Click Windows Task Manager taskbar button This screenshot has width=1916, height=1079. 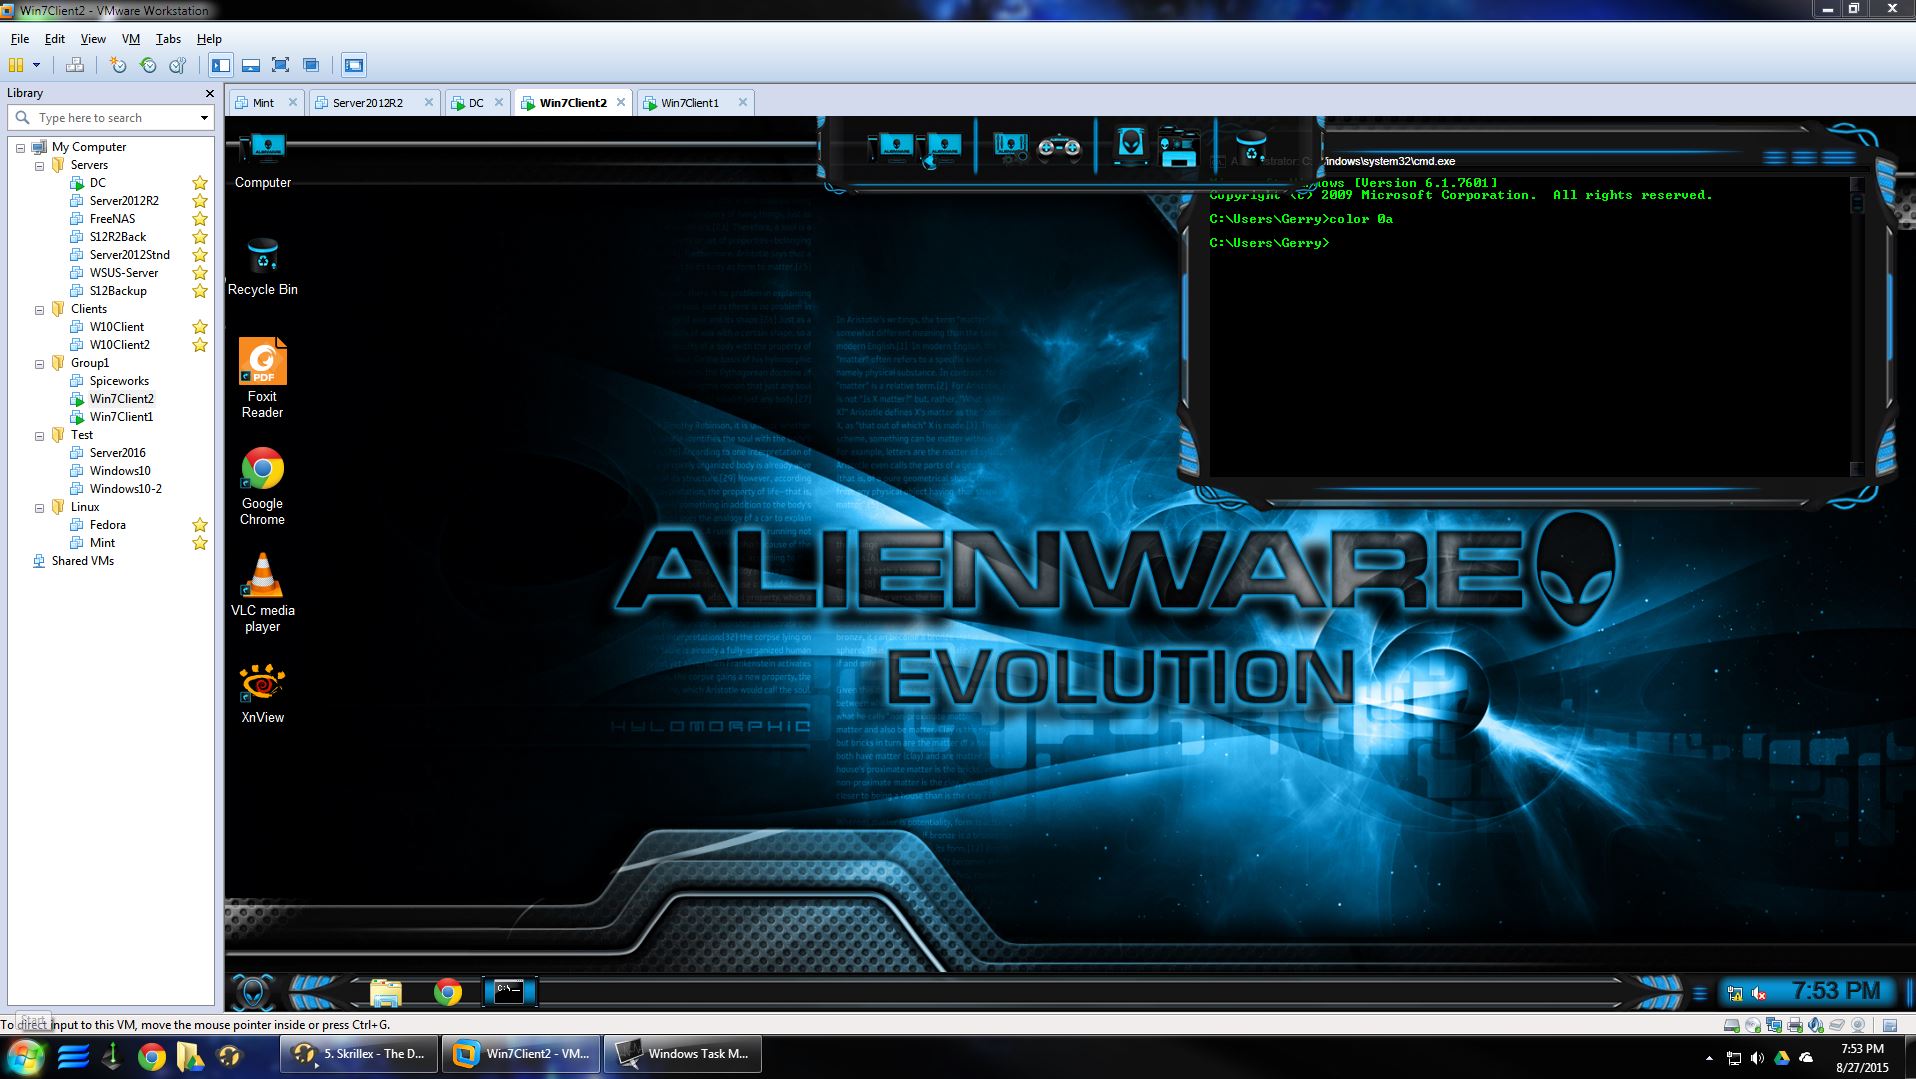tap(684, 1054)
